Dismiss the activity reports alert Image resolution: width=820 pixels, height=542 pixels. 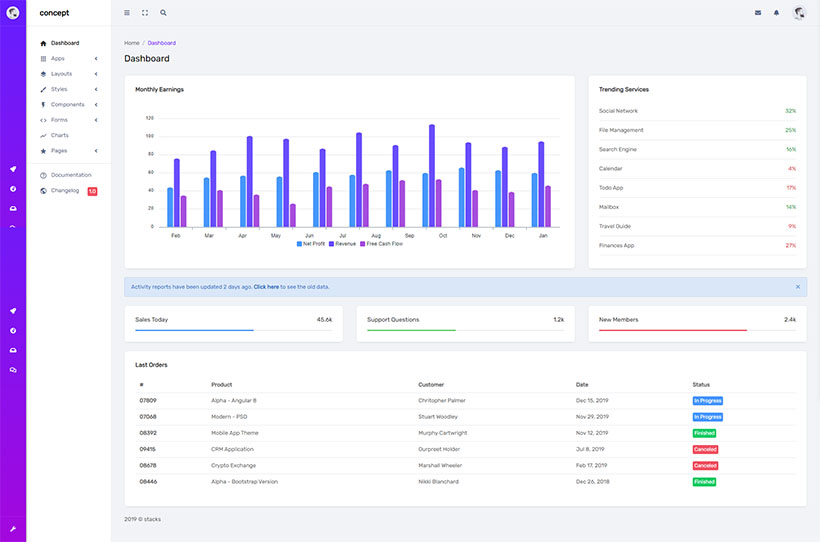[797, 287]
